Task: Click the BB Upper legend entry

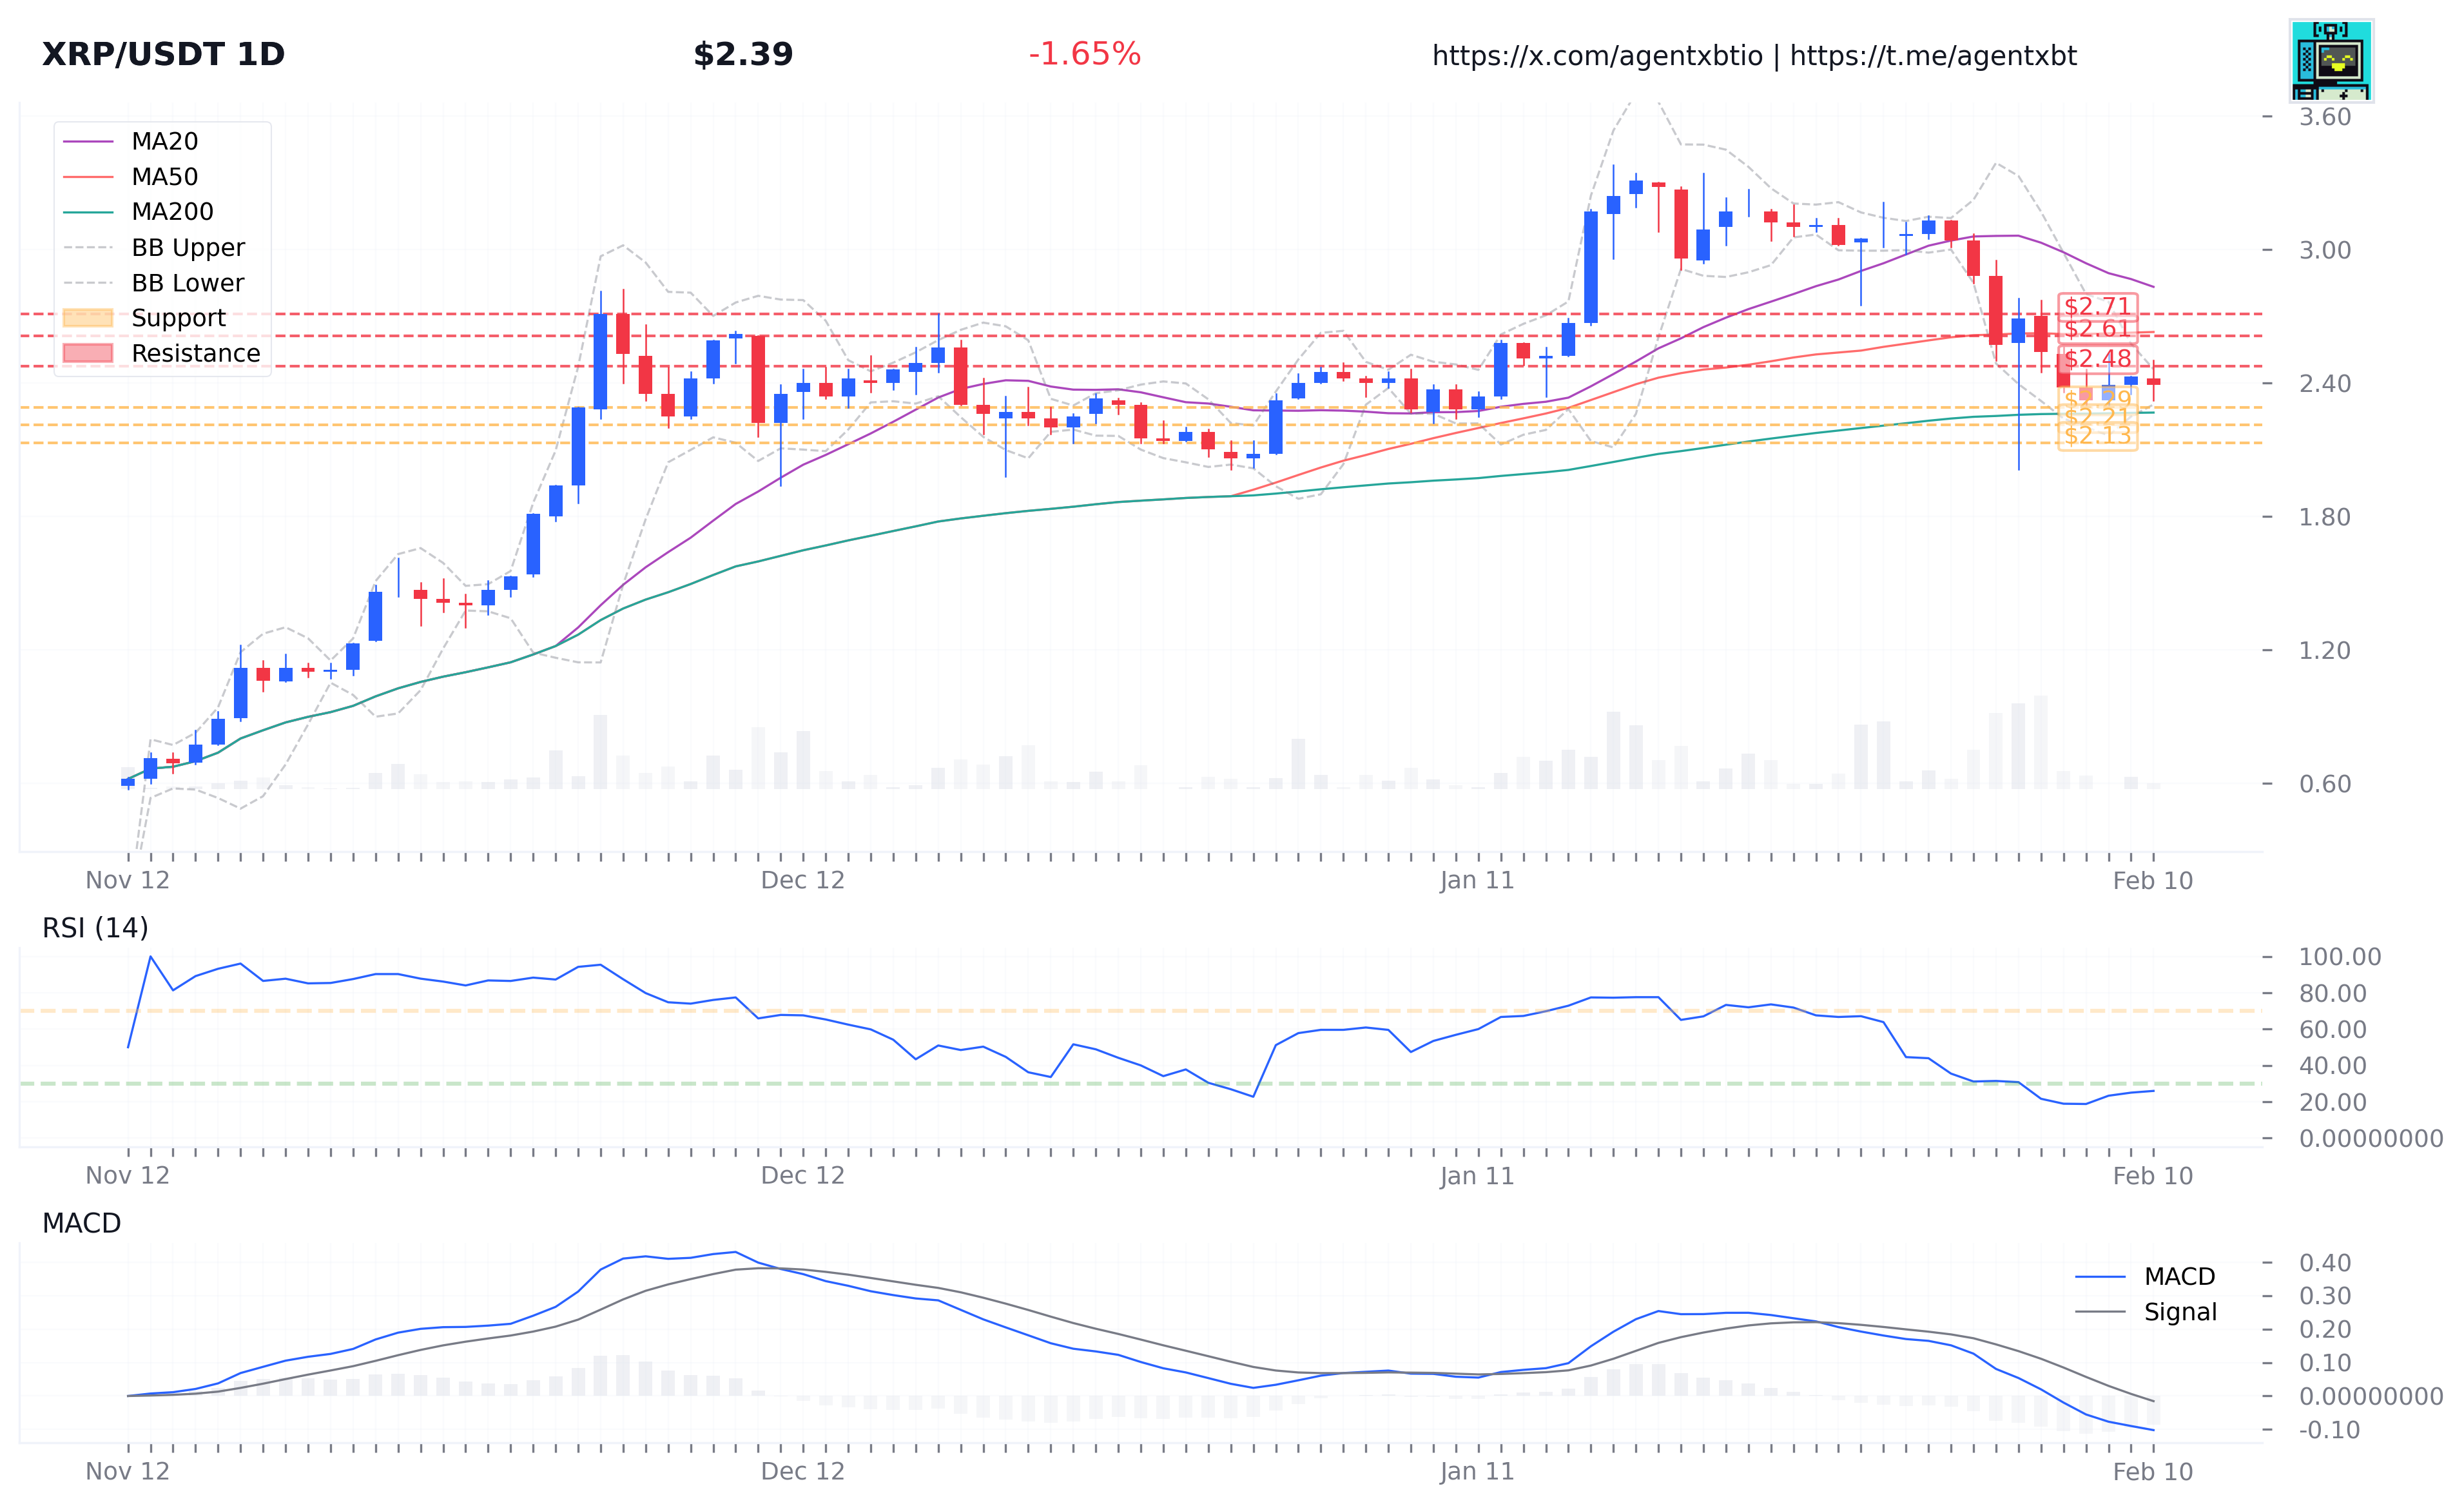Action: tap(154, 247)
